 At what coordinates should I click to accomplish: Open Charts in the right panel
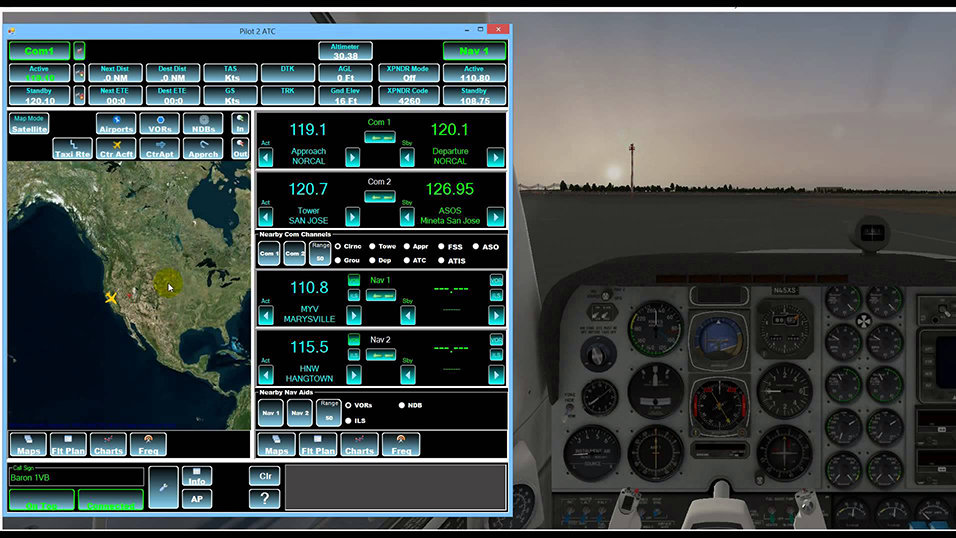[359, 445]
